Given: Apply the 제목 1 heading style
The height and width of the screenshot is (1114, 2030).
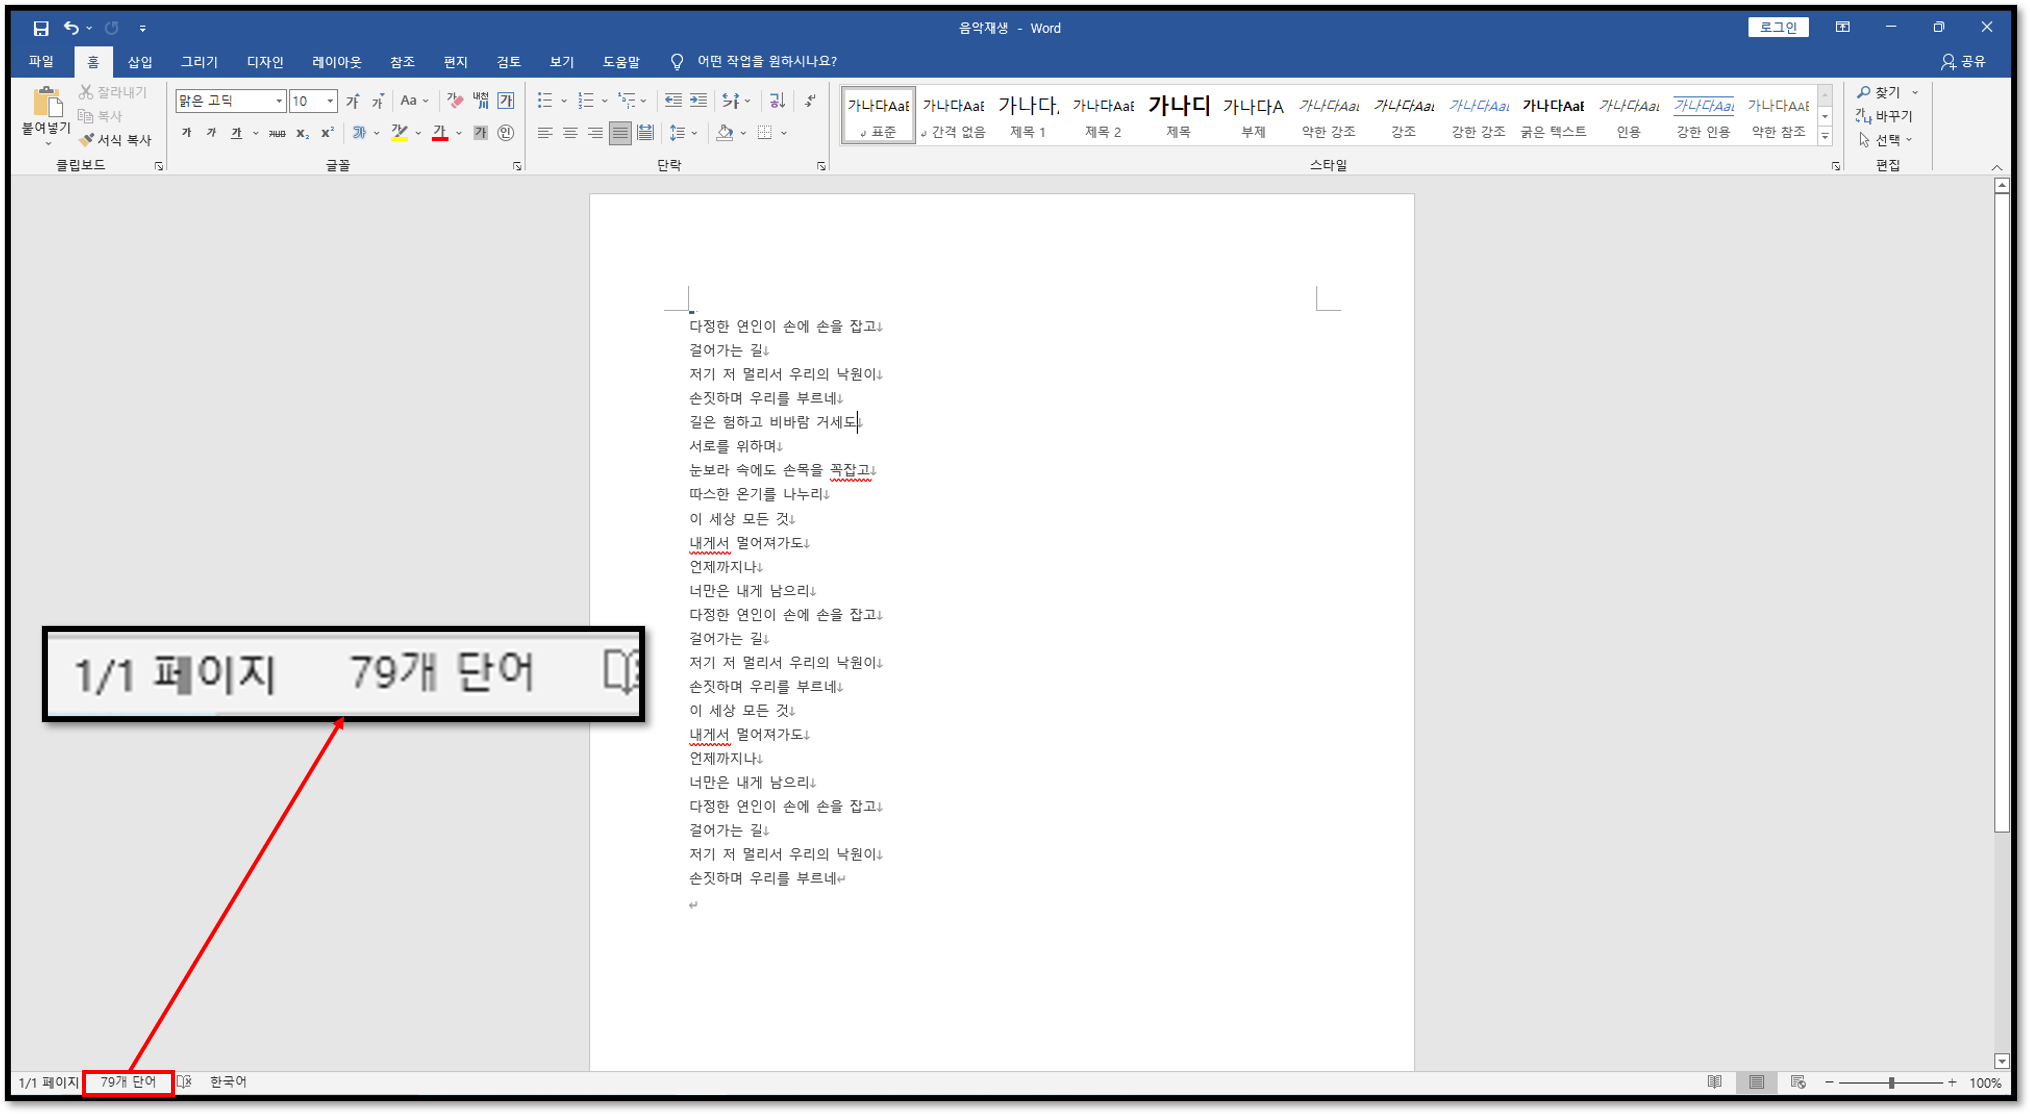Looking at the screenshot, I should [1028, 115].
